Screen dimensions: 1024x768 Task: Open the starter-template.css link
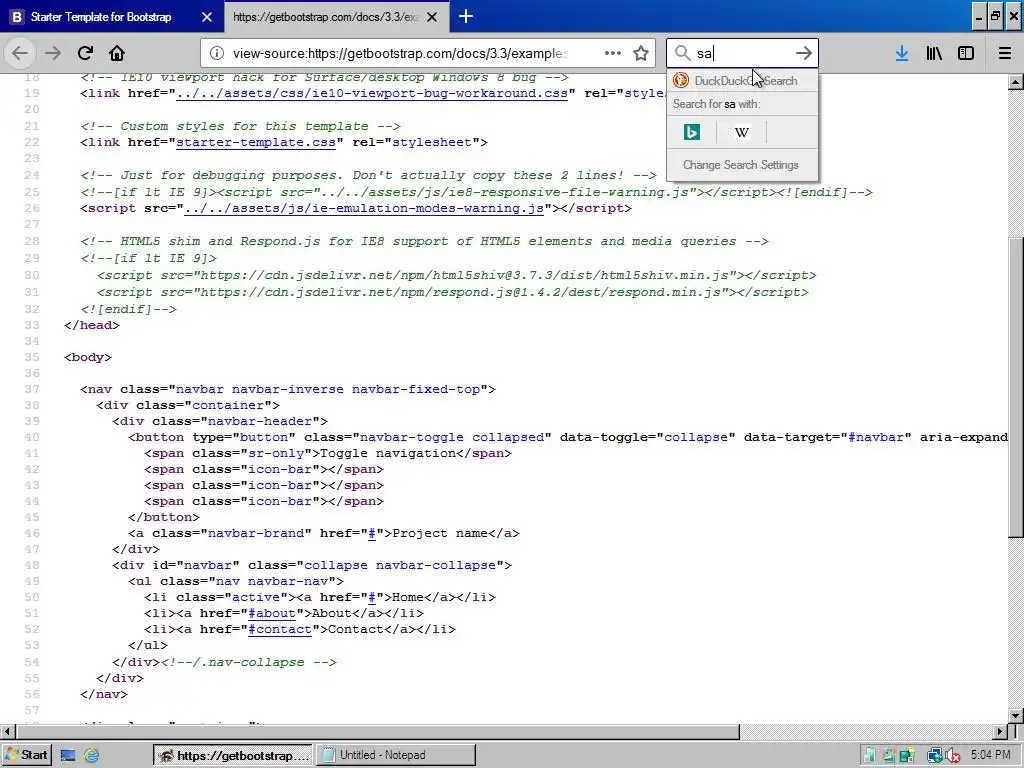click(256, 142)
